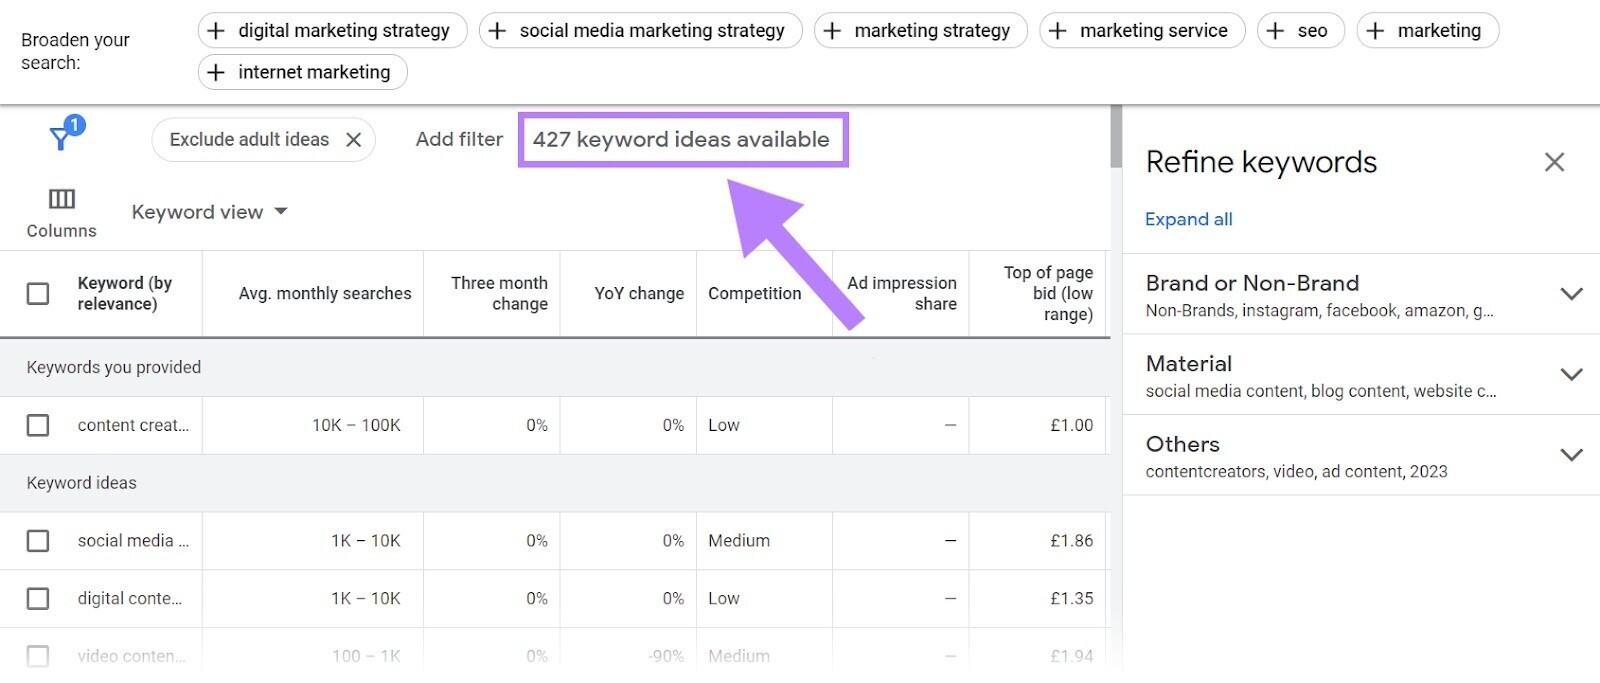Image resolution: width=1600 pixels, height=683 pixels.
Task: Add the 'seo' broaden suggestion
Action: click(1300, 31)
